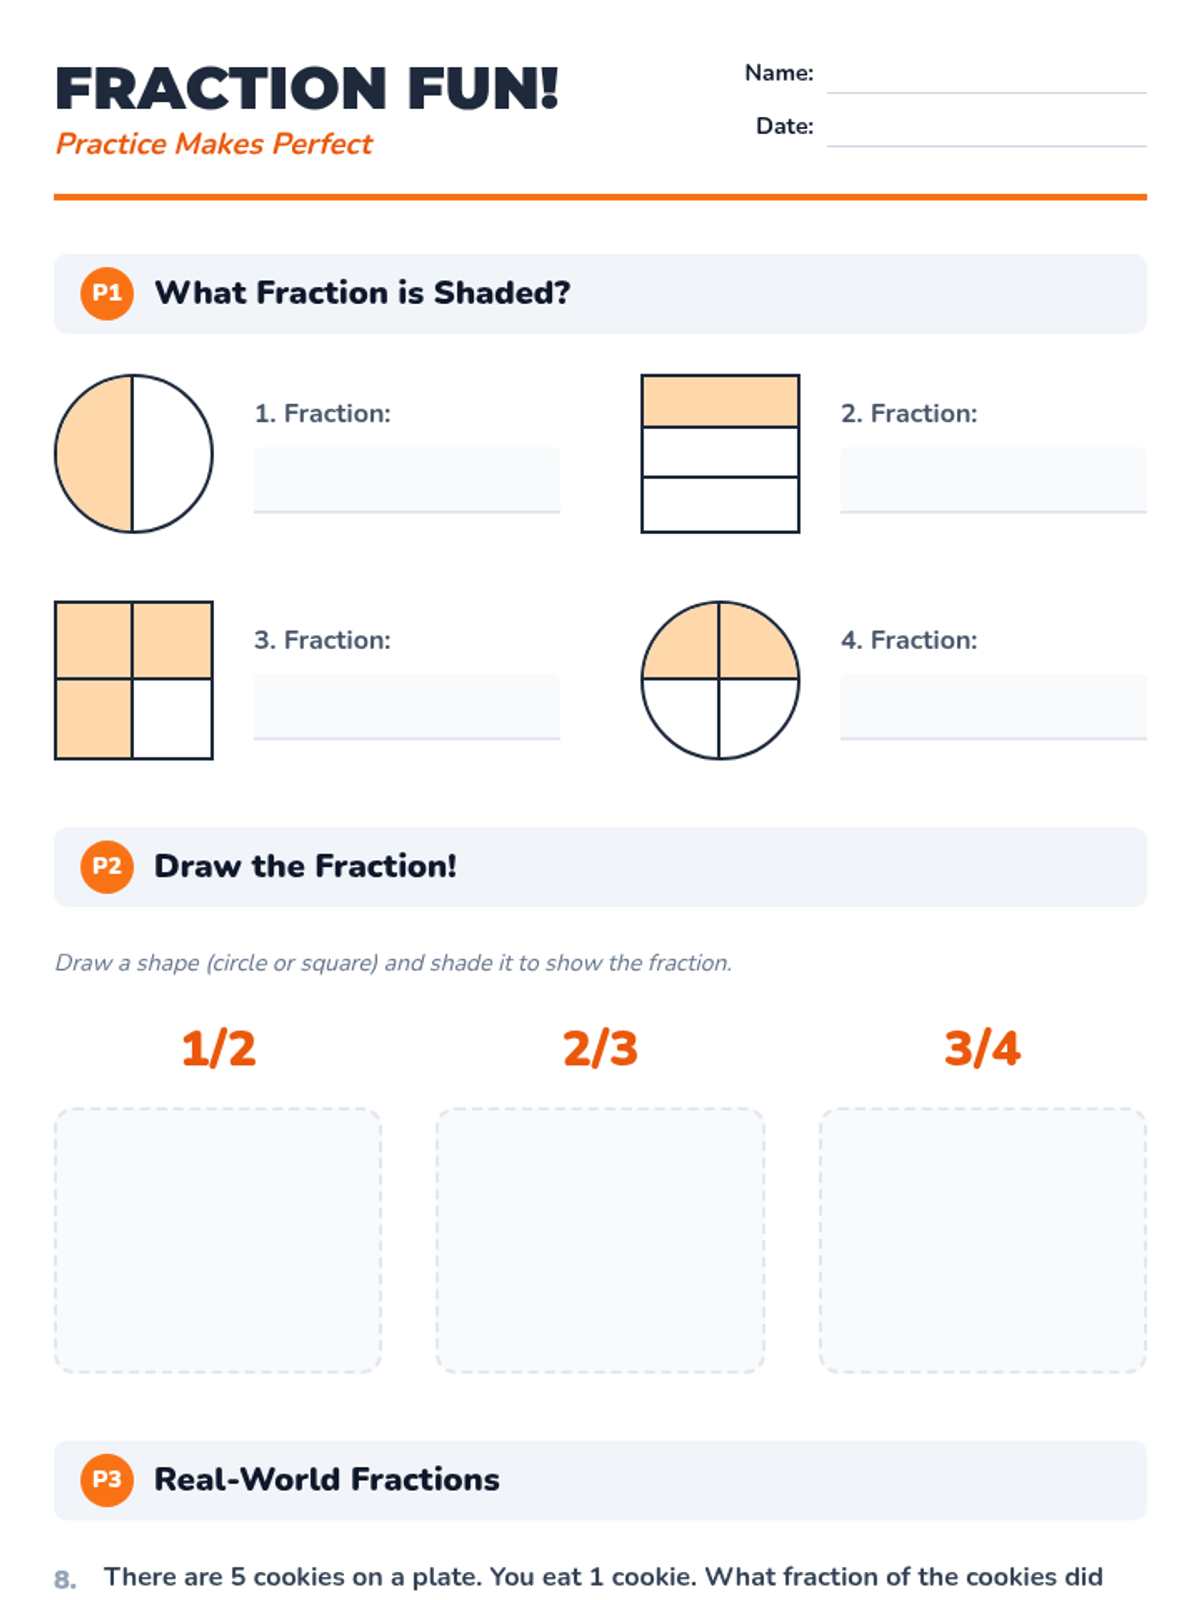Click the P2 orange badge

pyautogui.click(x=107, y=866)
